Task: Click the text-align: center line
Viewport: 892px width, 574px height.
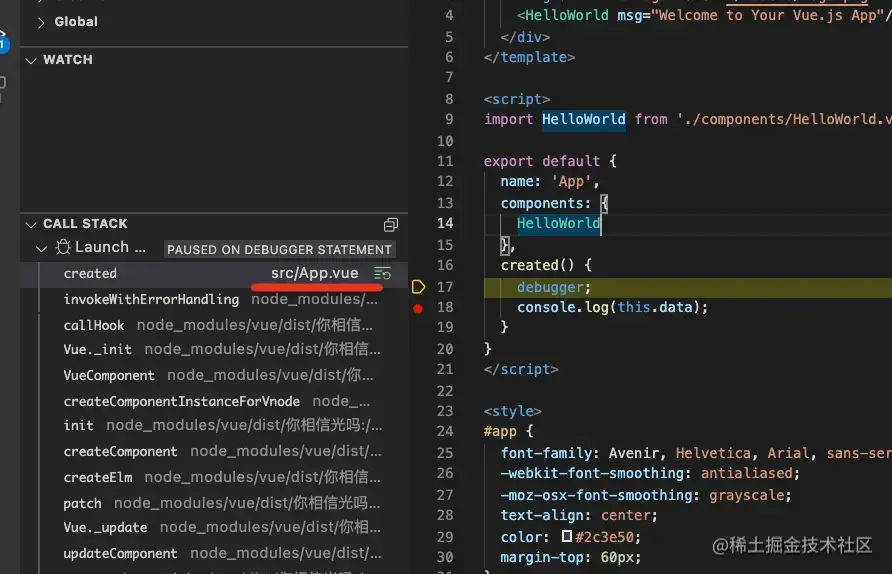Action: [x=579, y=515]
